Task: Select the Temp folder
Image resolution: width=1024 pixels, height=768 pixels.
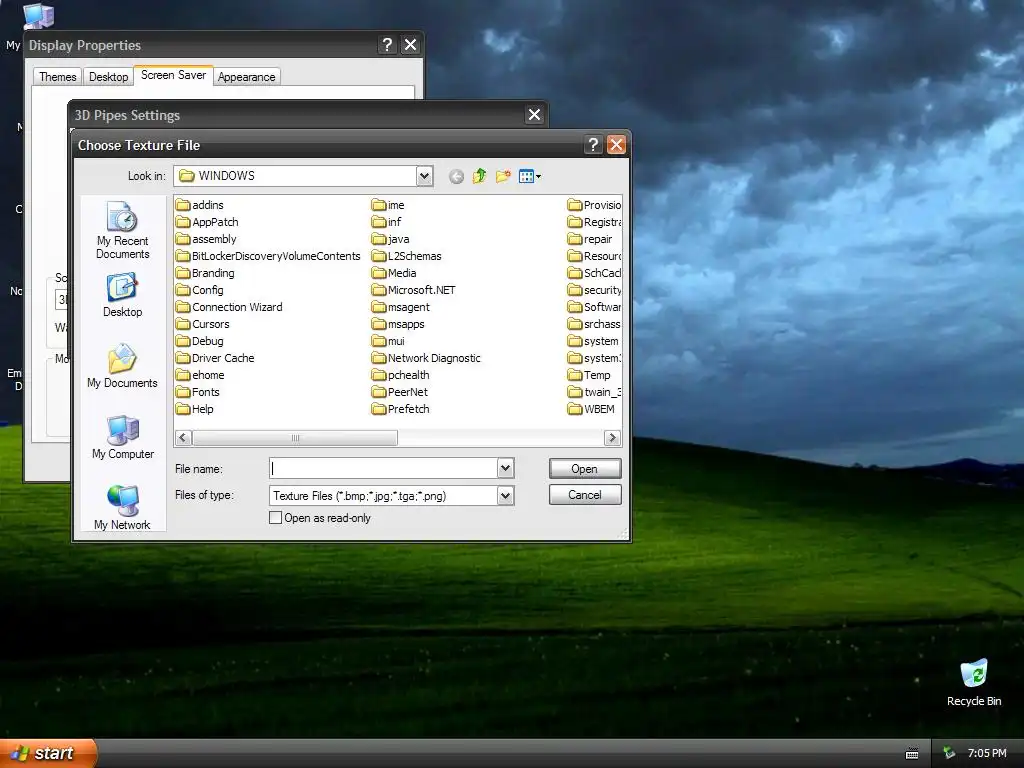Action: [x=589, y=375]
